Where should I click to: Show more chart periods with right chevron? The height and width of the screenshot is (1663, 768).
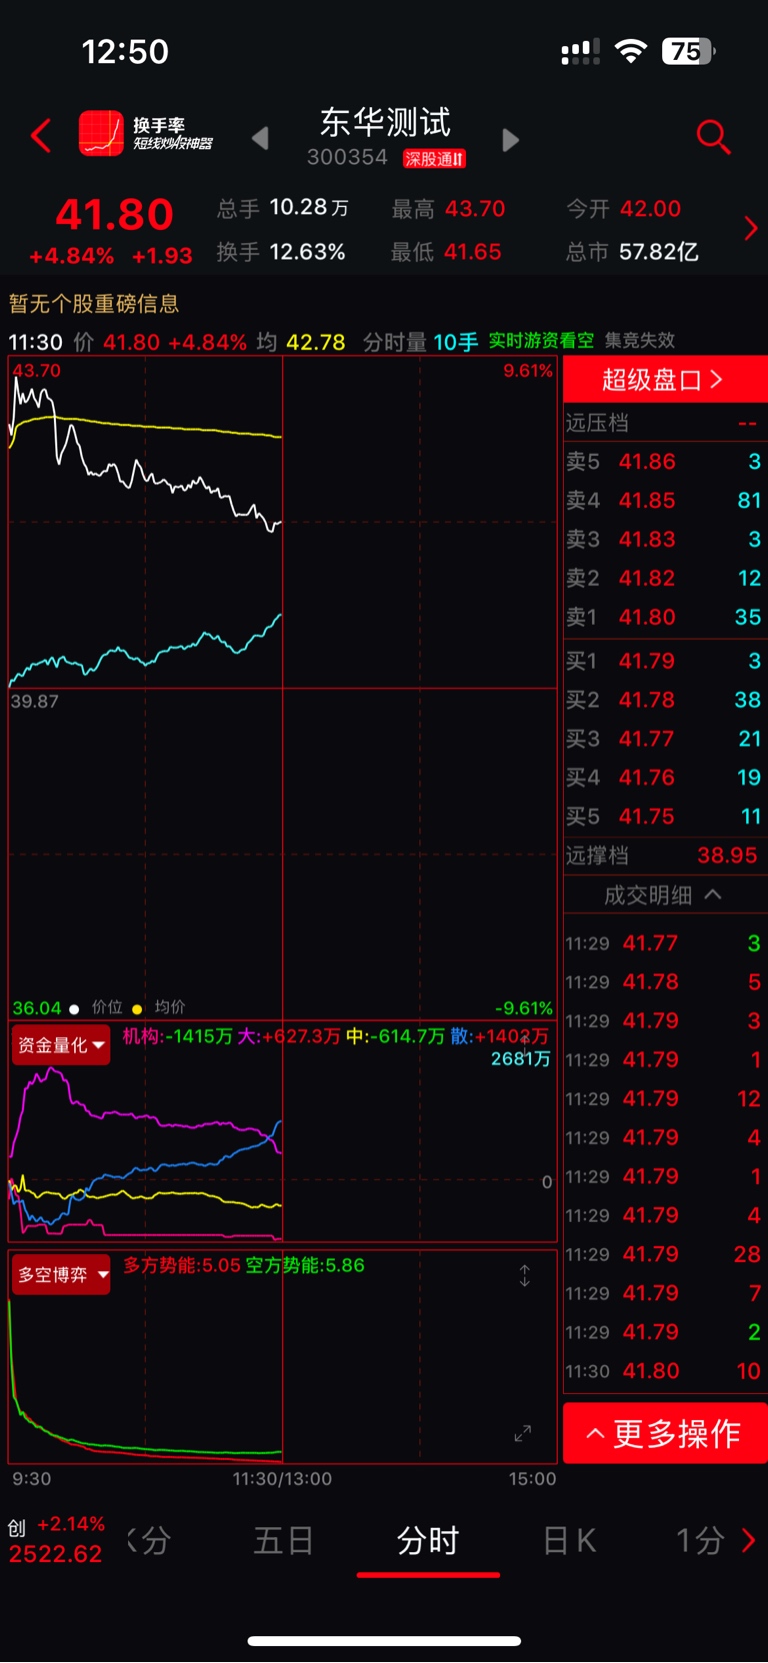click(x=749, y=1541)
